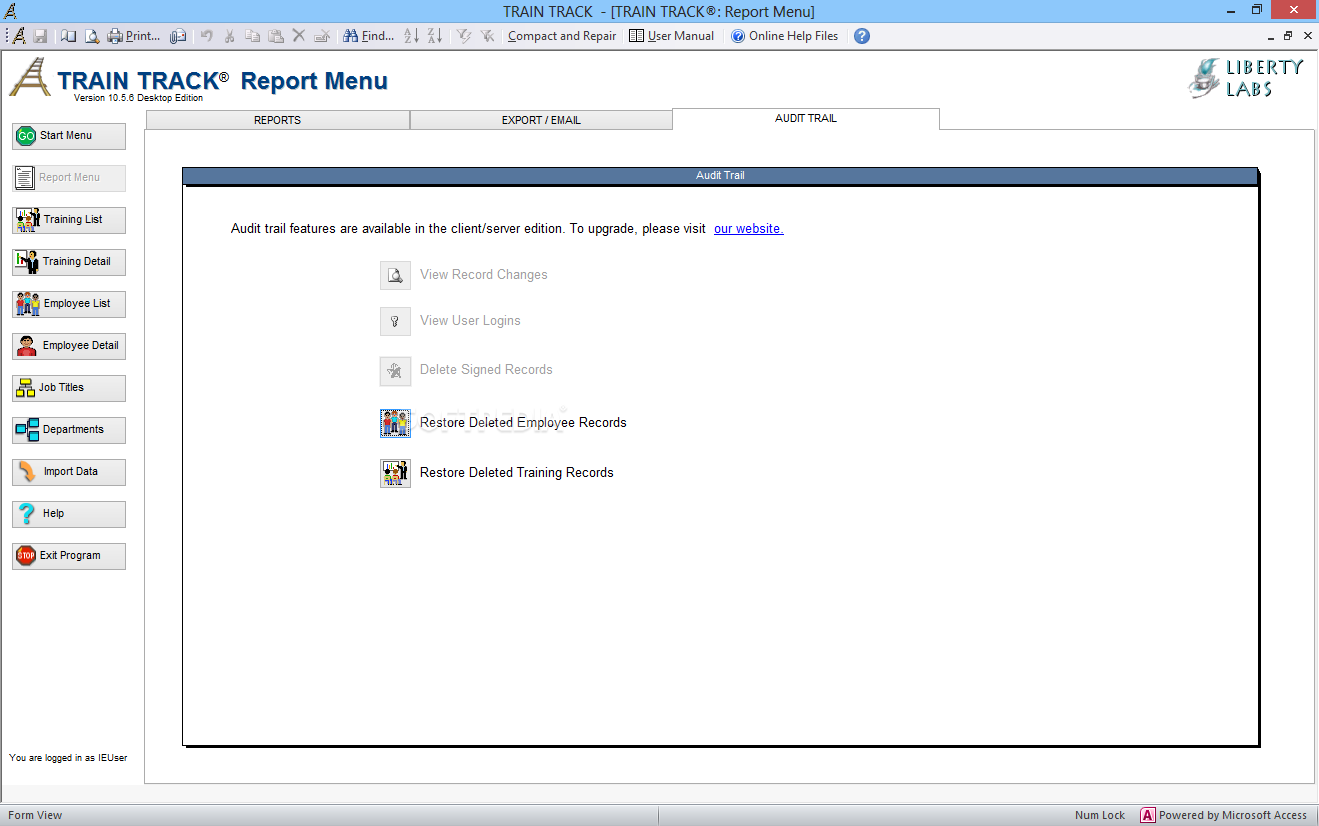Open the Employee List
The image size is (1319, 826).
[x=69, y=304]
